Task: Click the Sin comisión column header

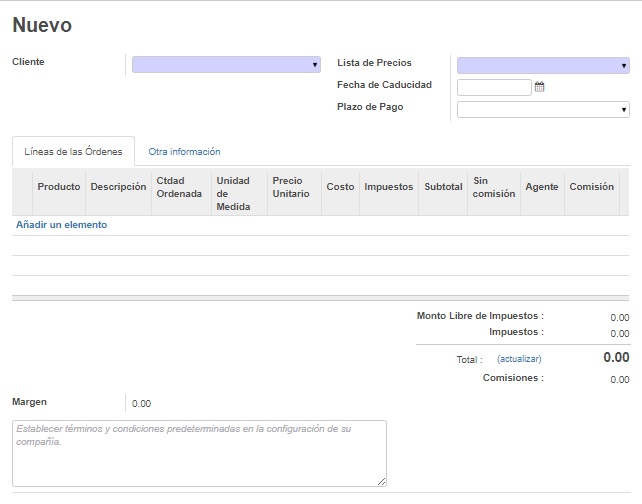Action: [x=494, y=187]
